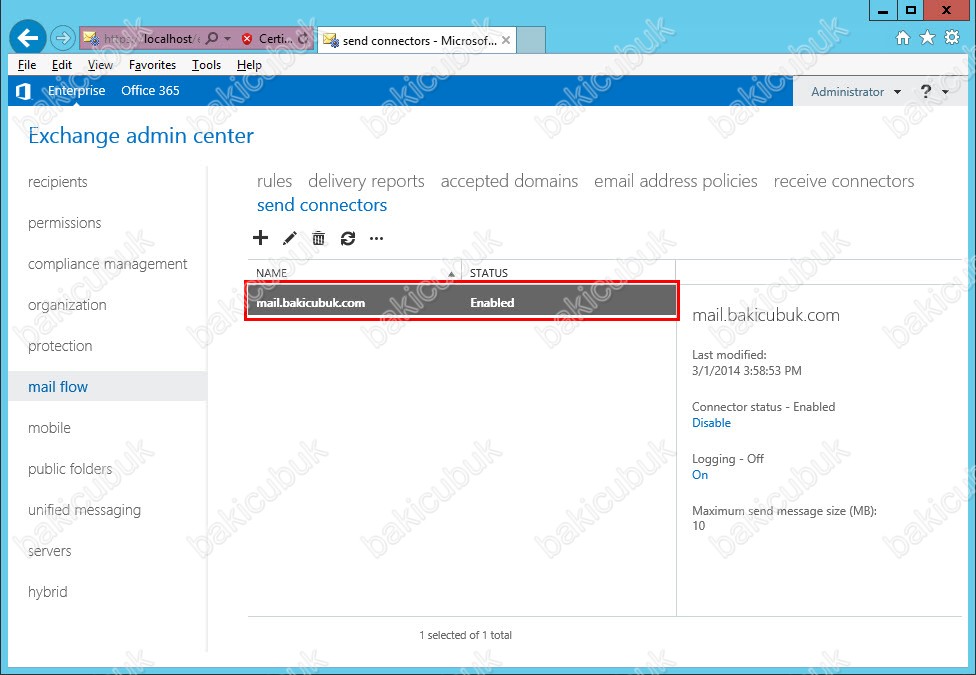Screen dimensions: 976x675
Task: Open recipients in the left navigation
Action: point(58,182)
